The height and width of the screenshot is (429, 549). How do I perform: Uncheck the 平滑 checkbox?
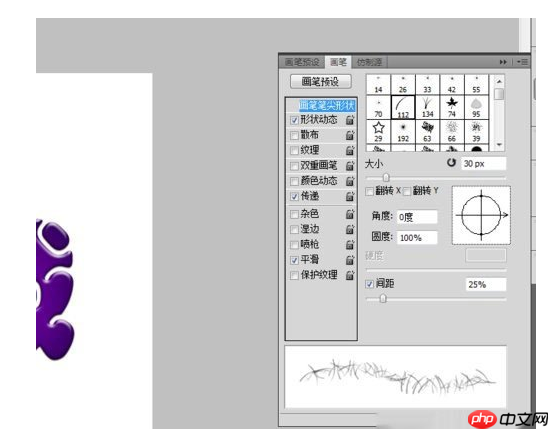click(294, 261)
